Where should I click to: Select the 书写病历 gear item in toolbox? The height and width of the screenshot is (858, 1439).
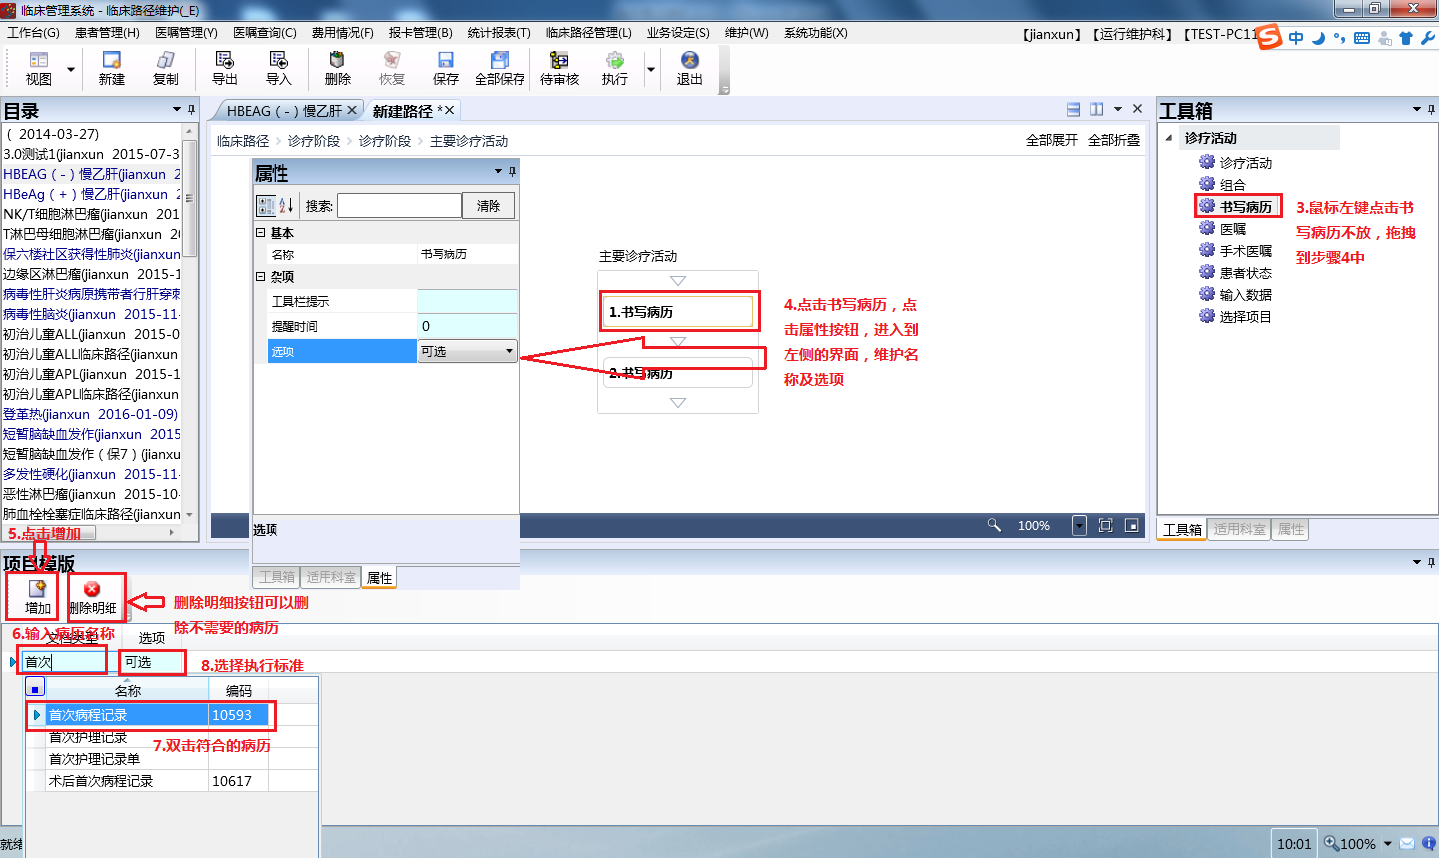(1236, 207)
